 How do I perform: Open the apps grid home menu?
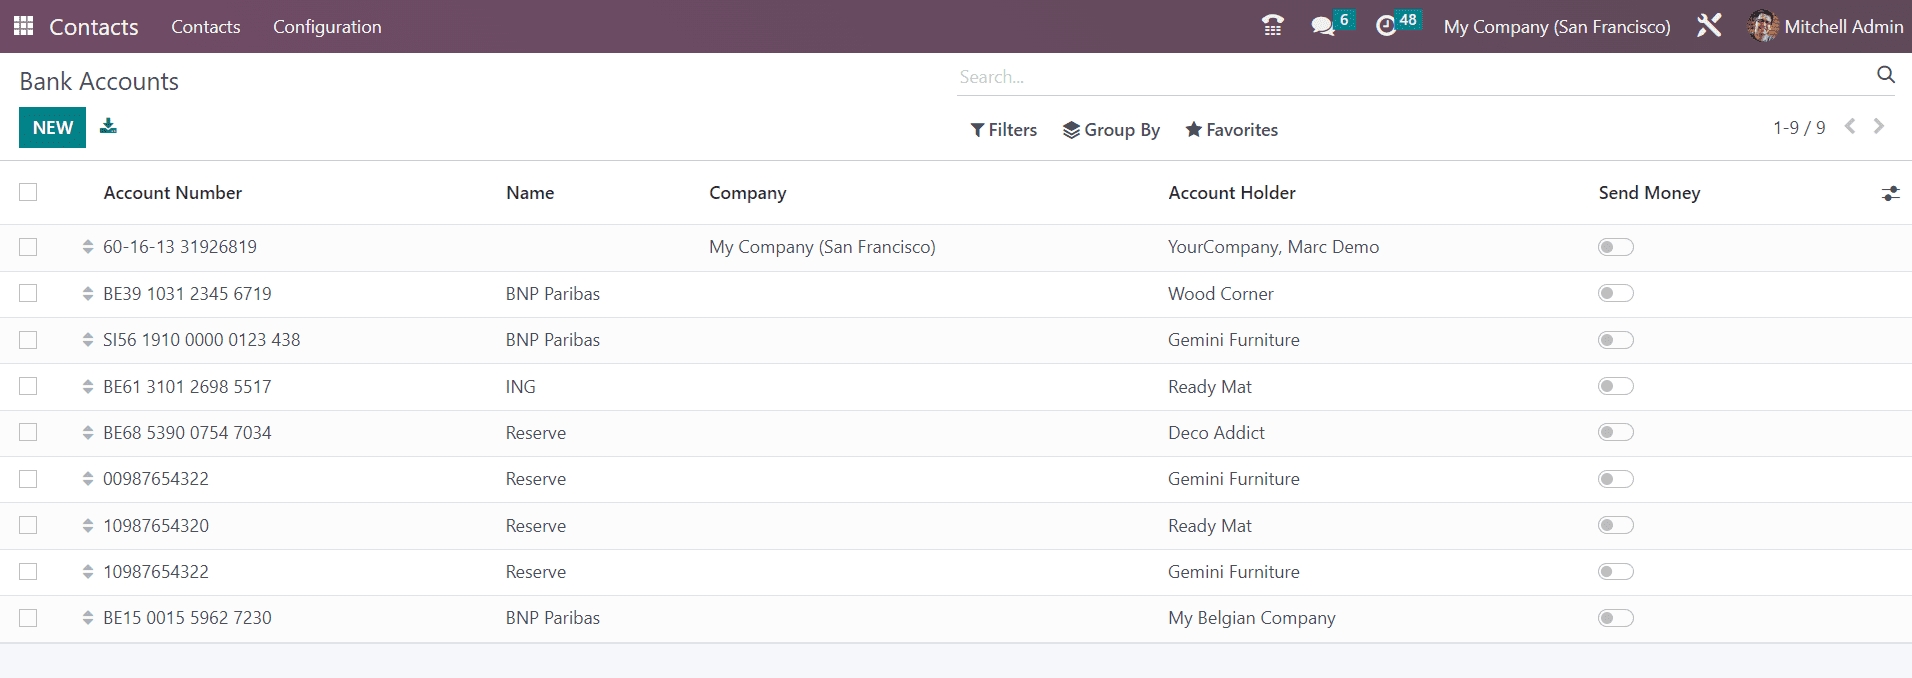pos(24,26)
